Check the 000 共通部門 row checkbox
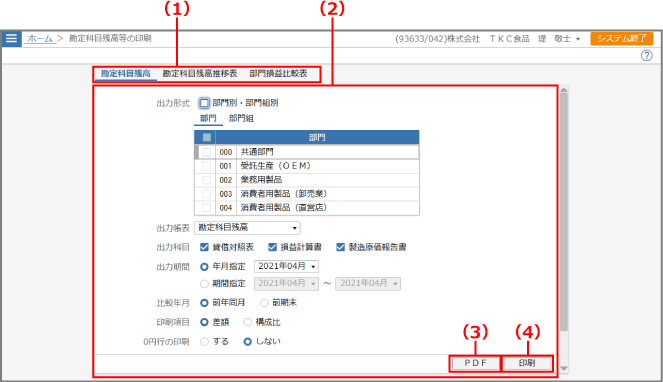Screen dimensions: 663x382 pos(206,152)
